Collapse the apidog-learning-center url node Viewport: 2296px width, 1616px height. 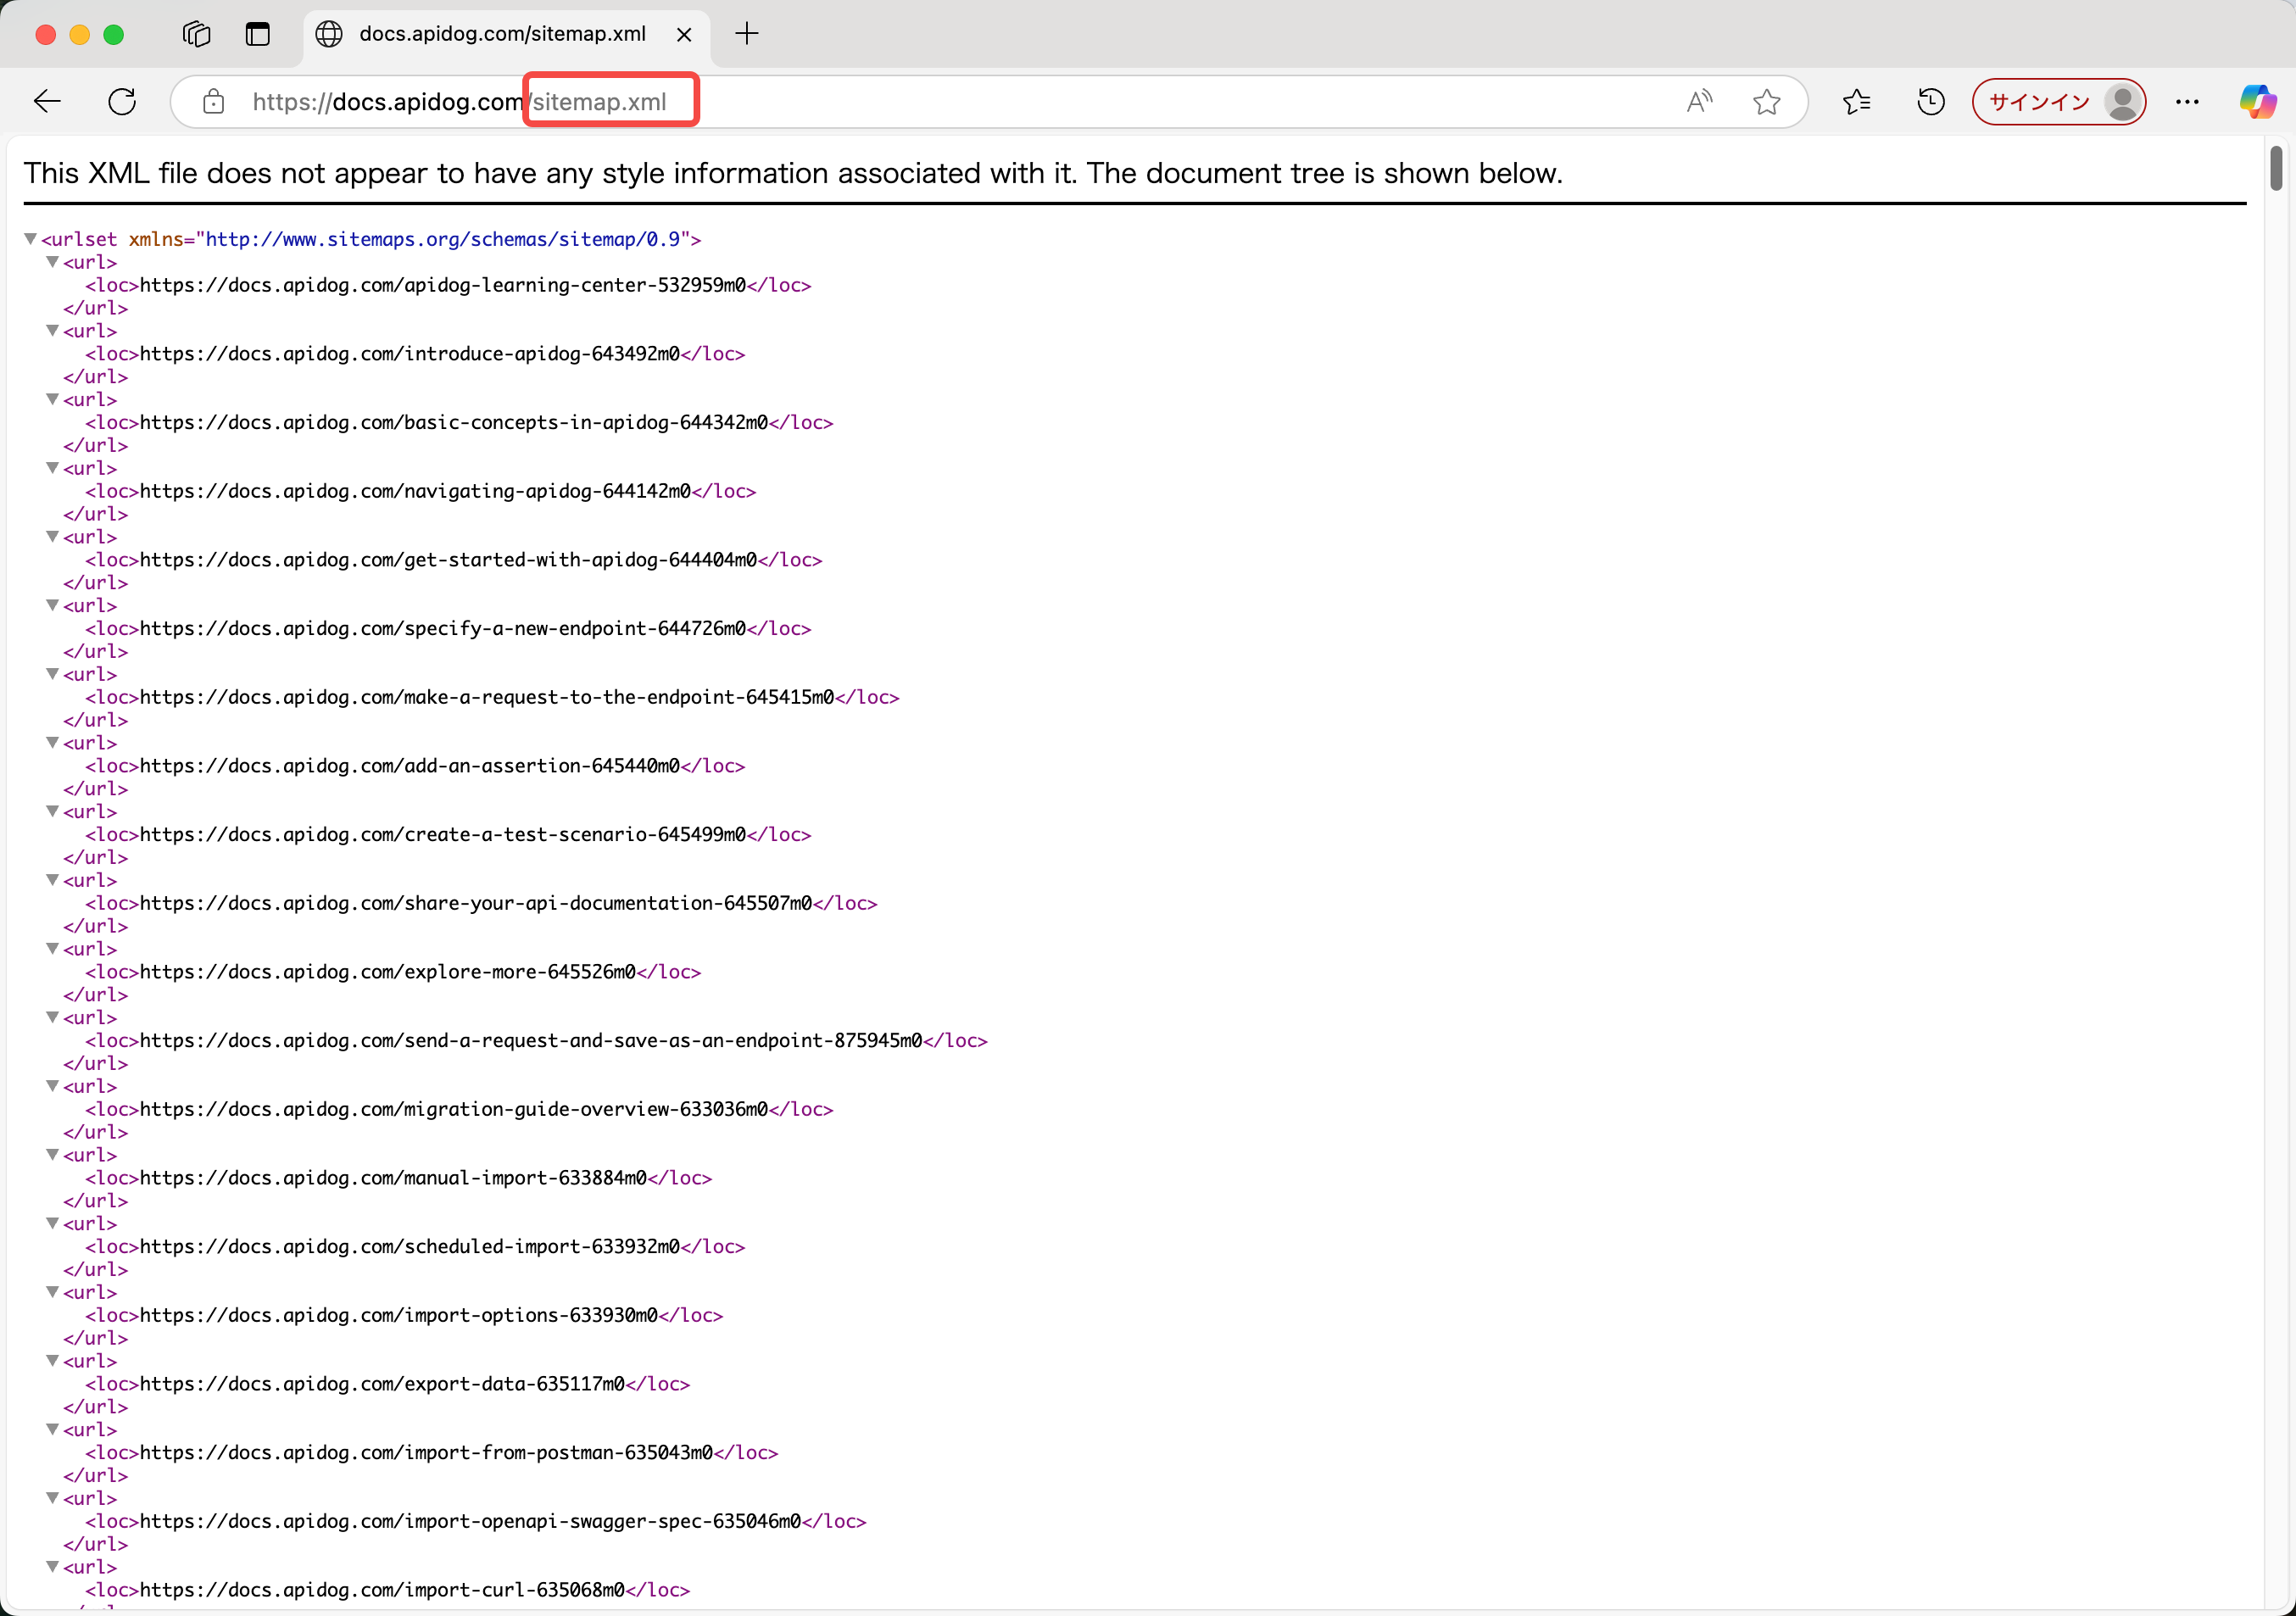click(x=52, y=262)
